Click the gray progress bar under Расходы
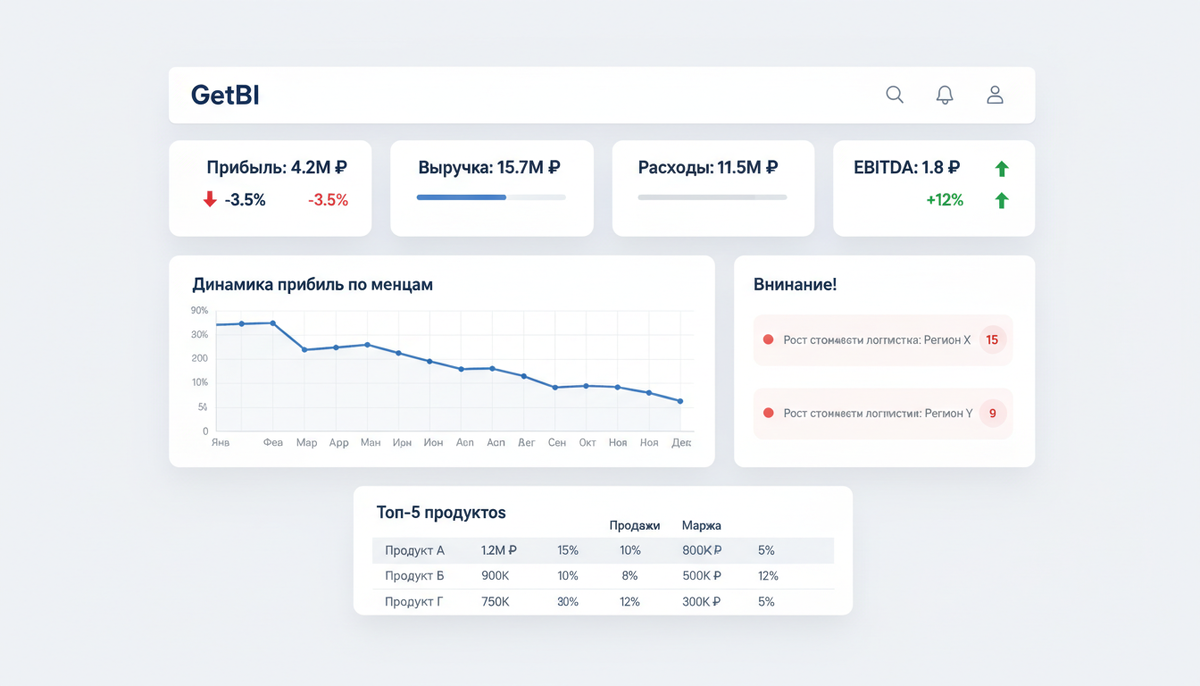 point(712,197)
